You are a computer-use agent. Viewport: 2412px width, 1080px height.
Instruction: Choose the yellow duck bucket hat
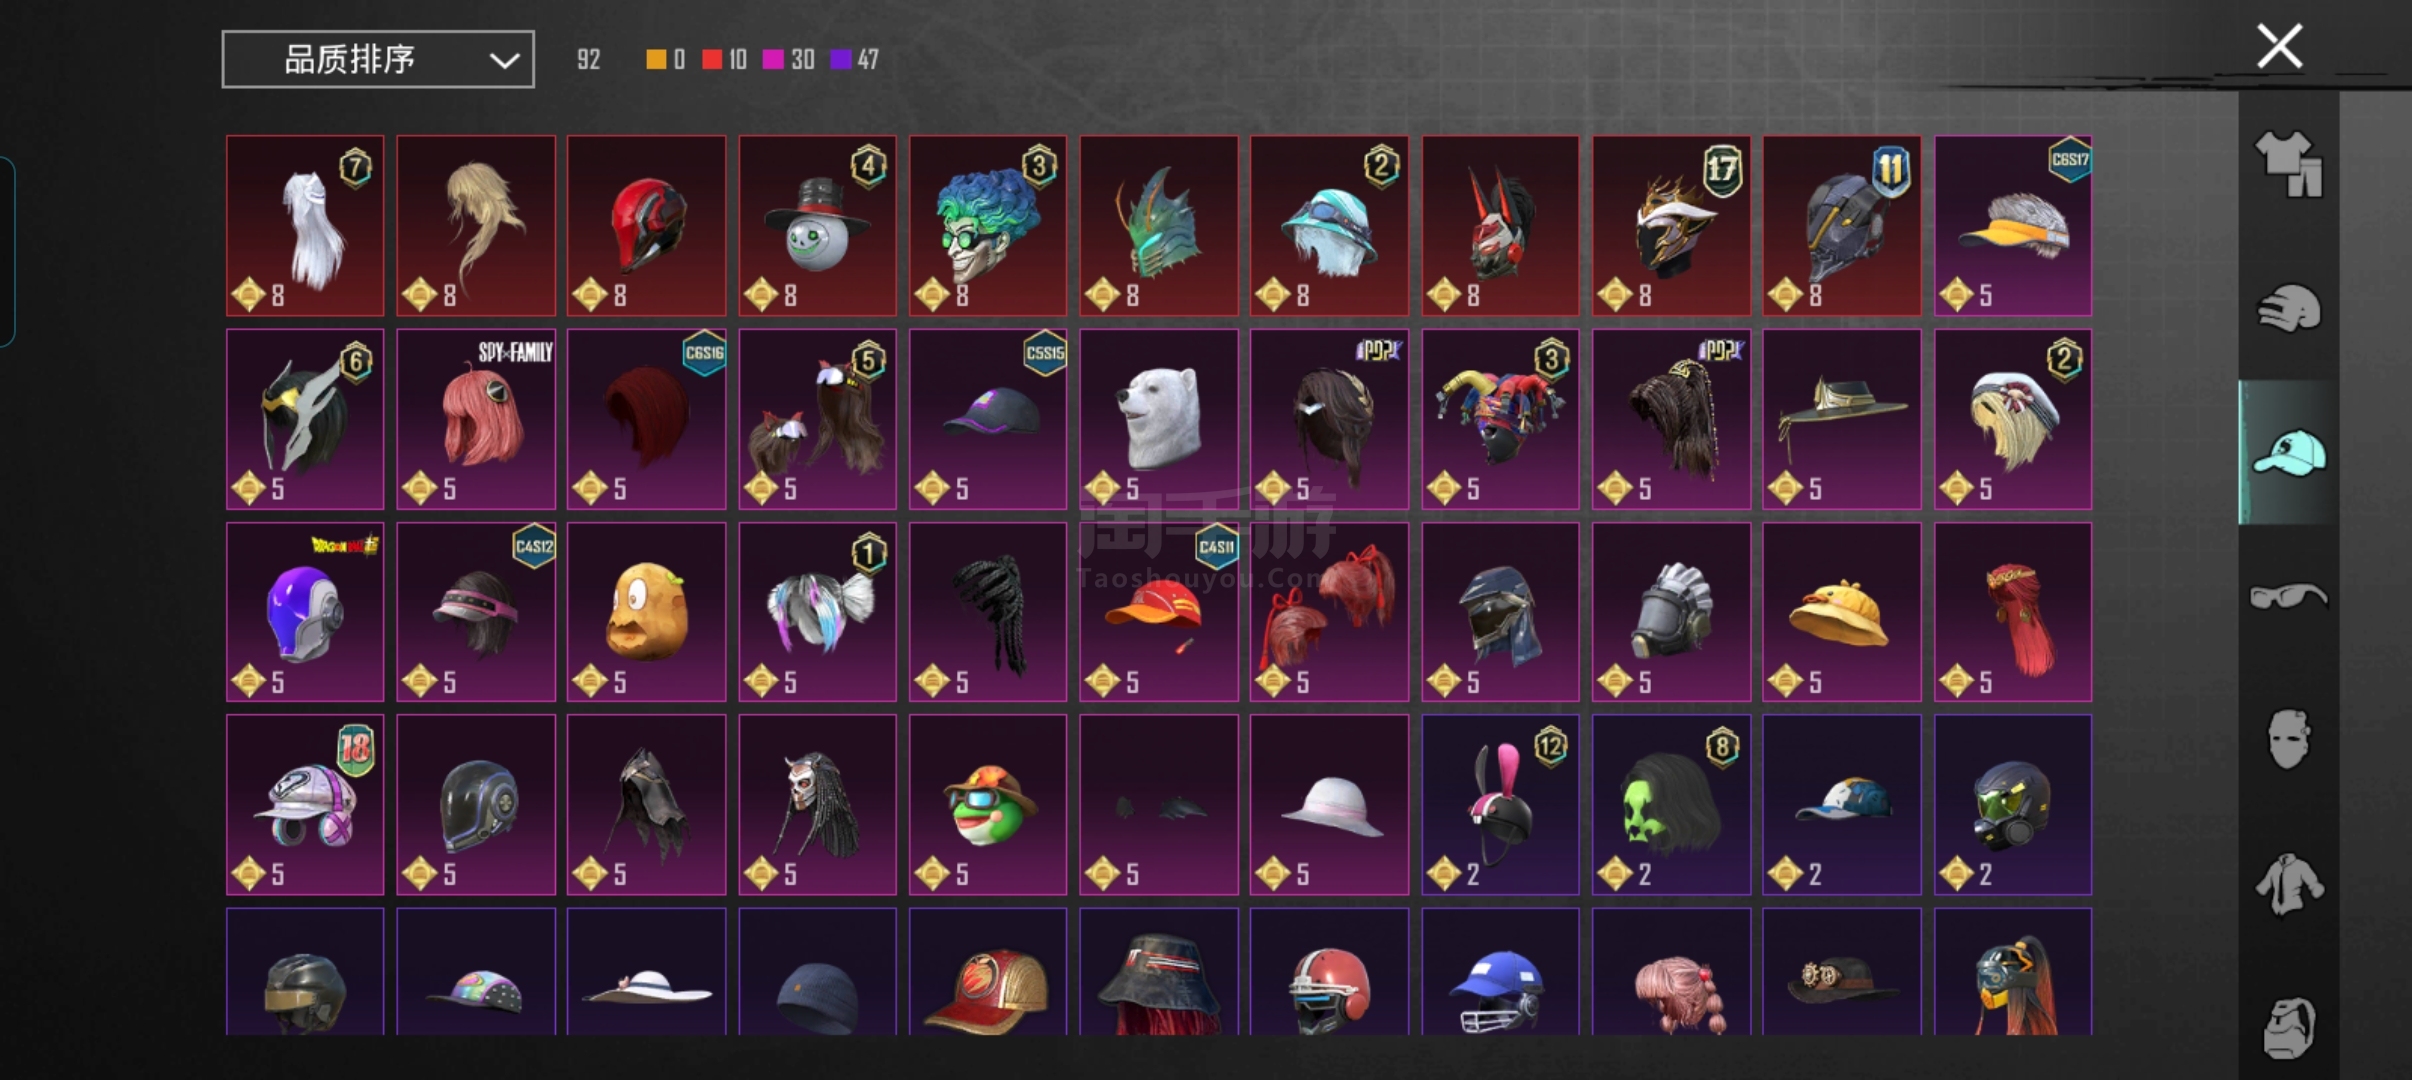click(1842, 612)
